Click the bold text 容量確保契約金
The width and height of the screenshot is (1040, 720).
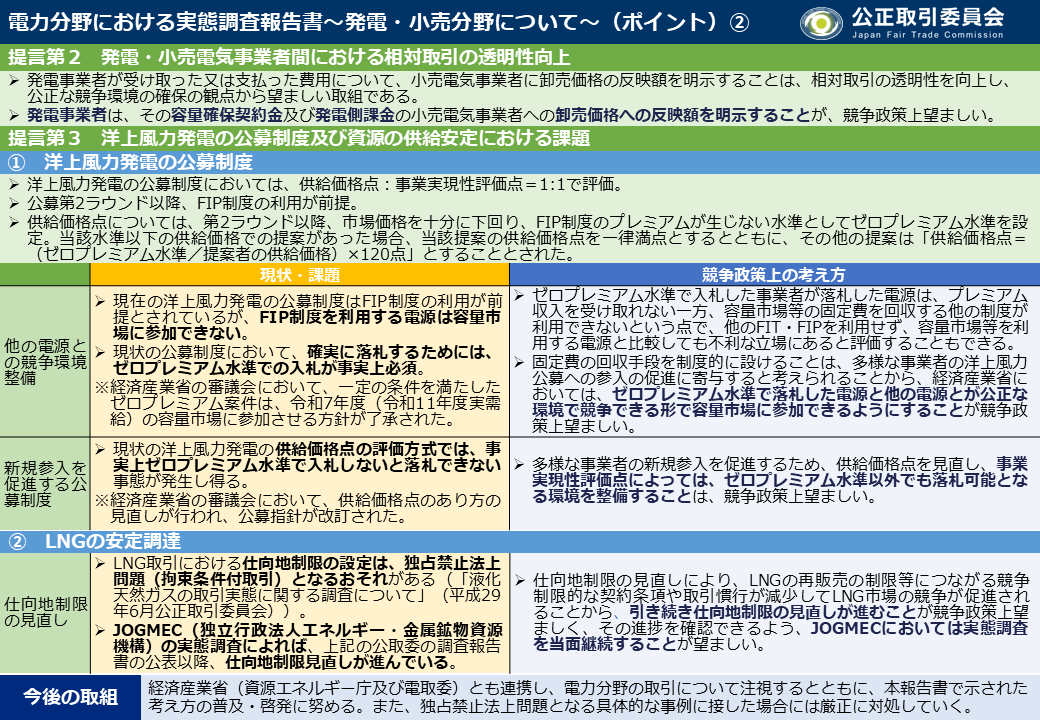coord(227,115)
